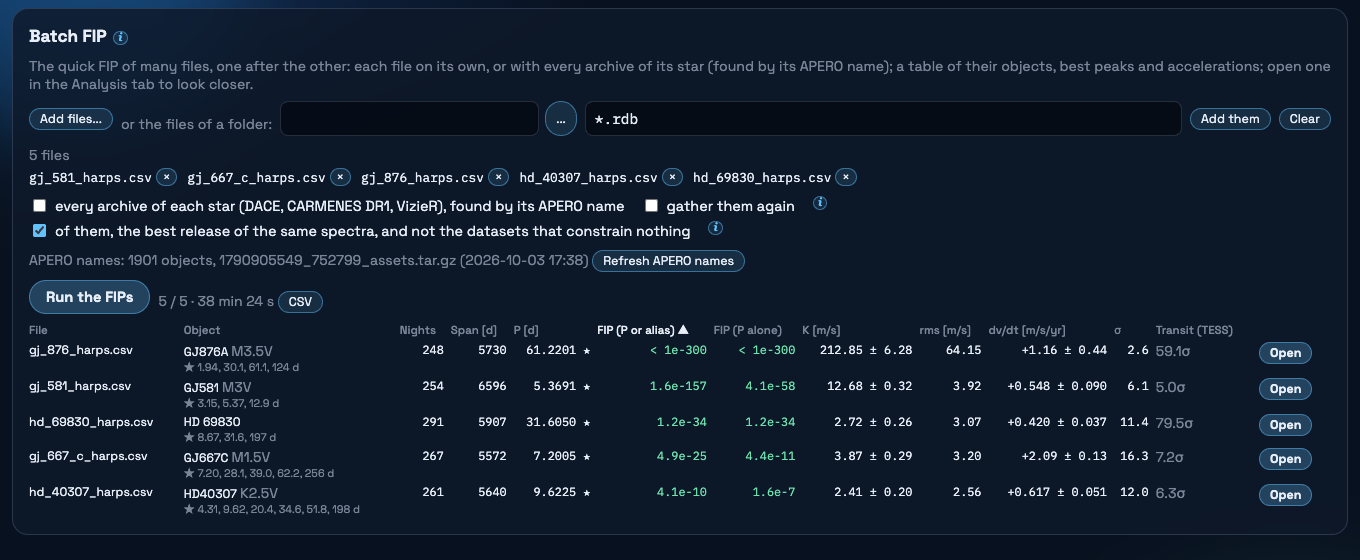The image size is (1360, 560).
Task: Open gj_581_harps.csv in Analysis
Action: [1285, 389]
